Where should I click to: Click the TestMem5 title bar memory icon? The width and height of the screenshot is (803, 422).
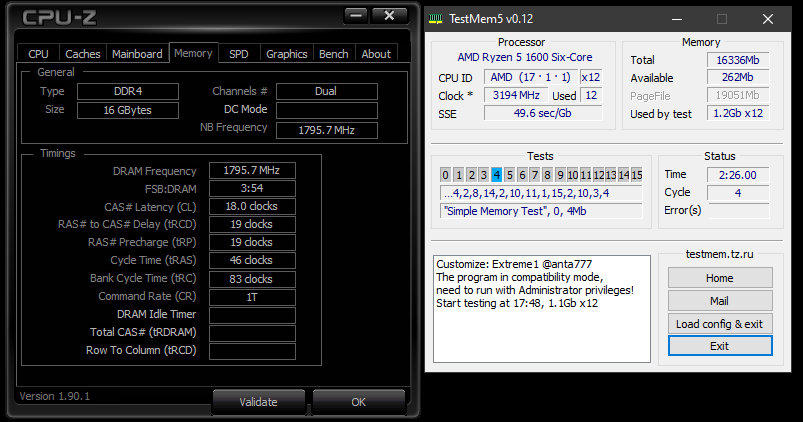tap(435, 19)
